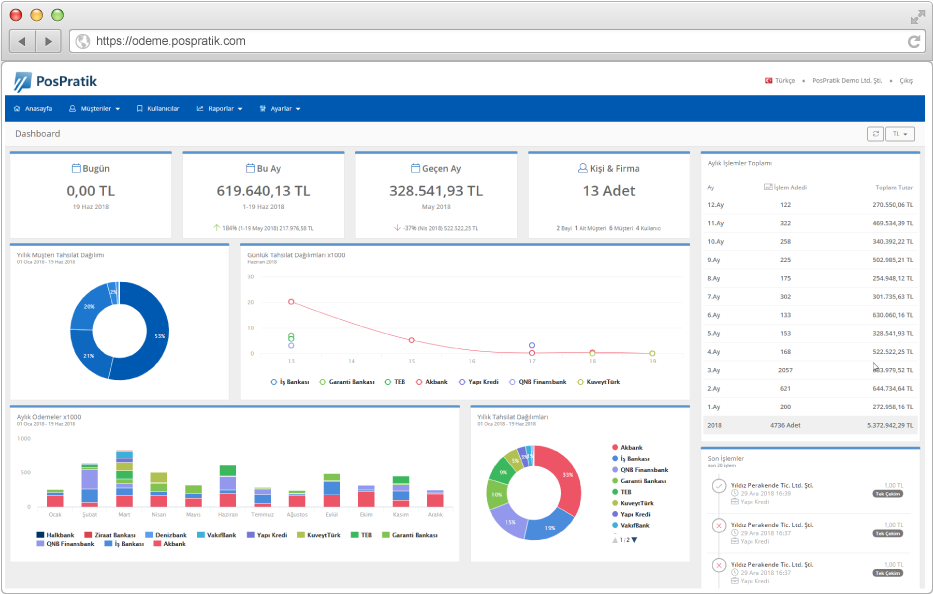Expand the Raporlar menu
The height and width of the screenshot is (594, 933).
(220, 109)
